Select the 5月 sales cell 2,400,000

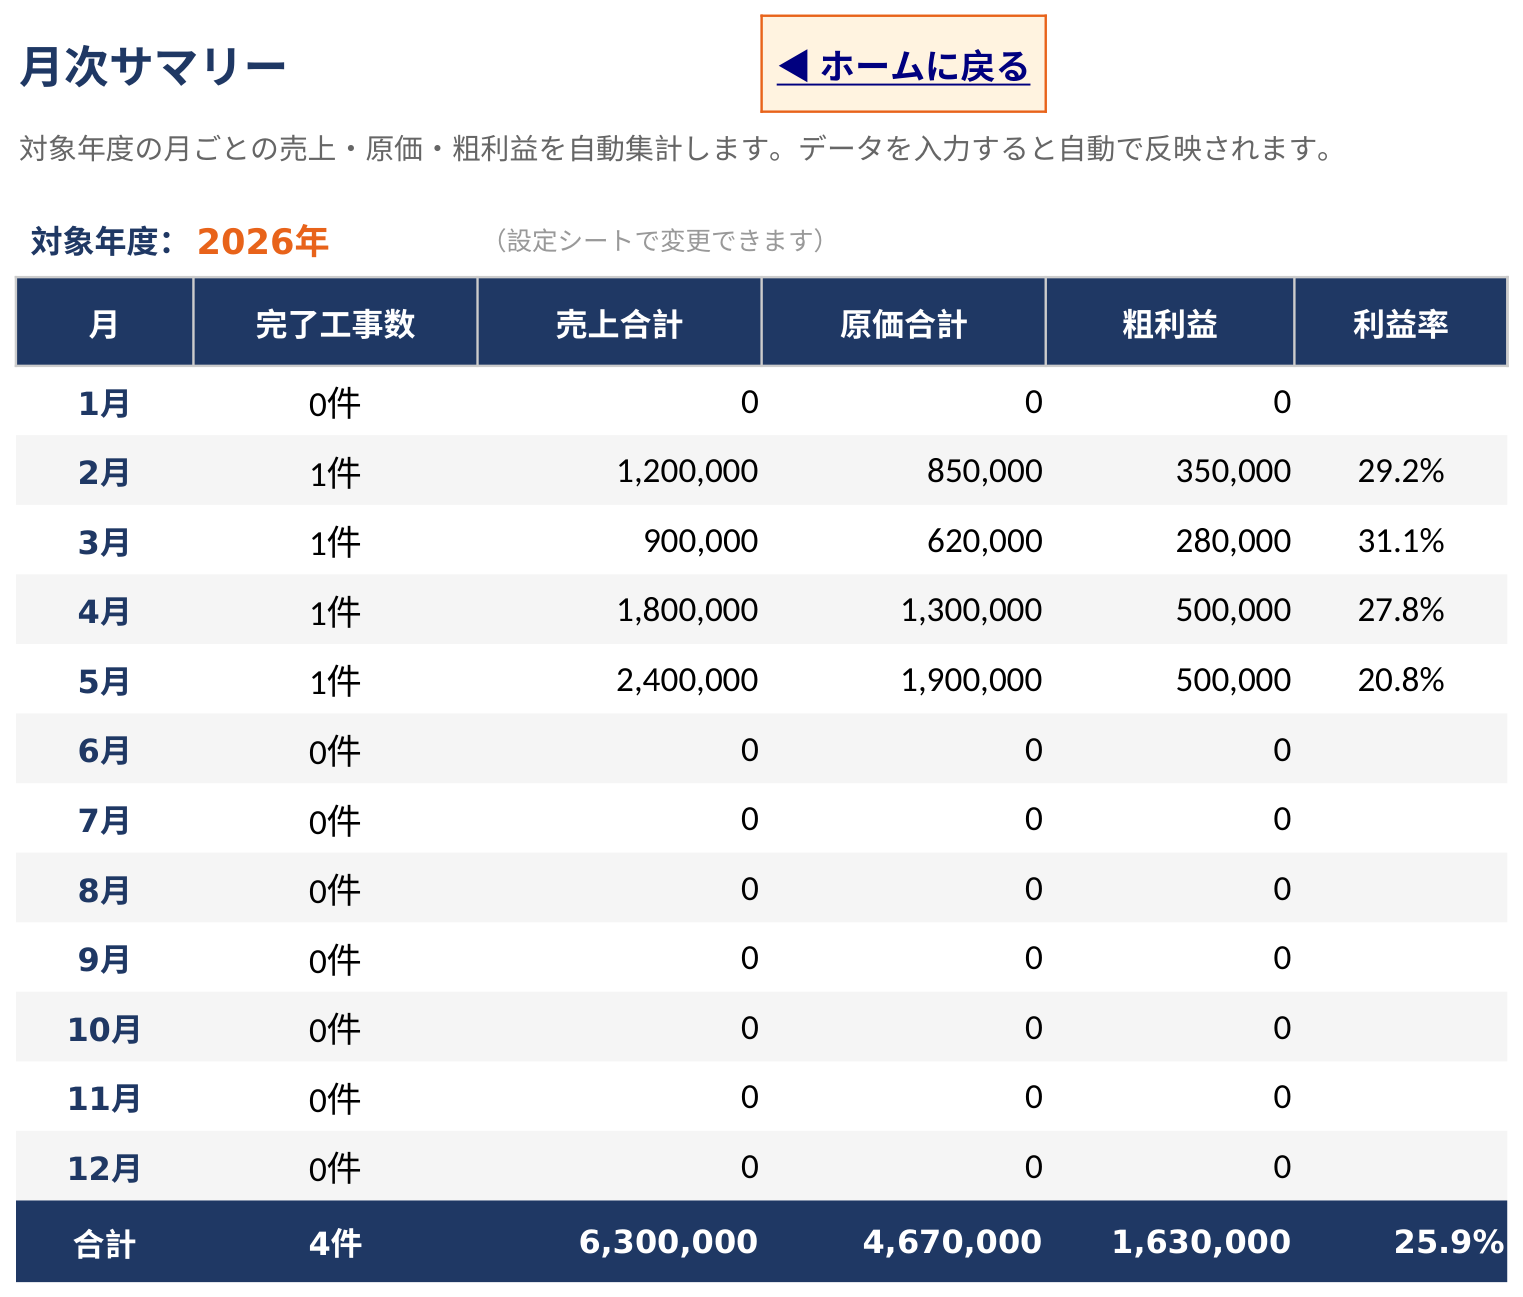pyautogui.click(x=687, y=680)
